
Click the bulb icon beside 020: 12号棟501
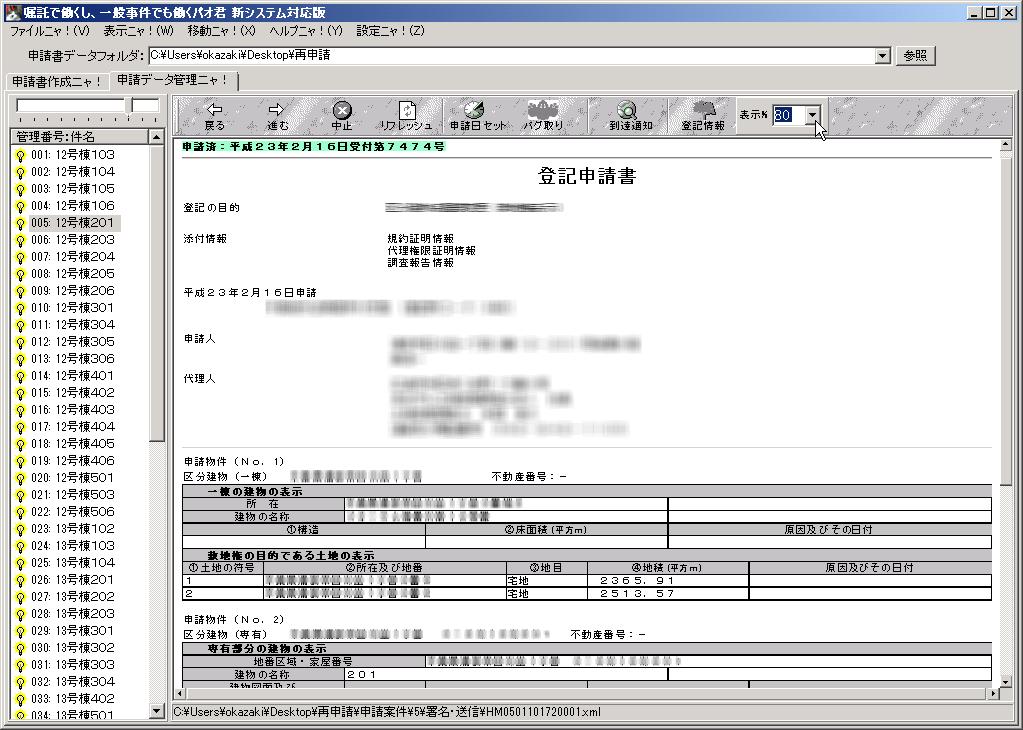[x=20, y=478]
